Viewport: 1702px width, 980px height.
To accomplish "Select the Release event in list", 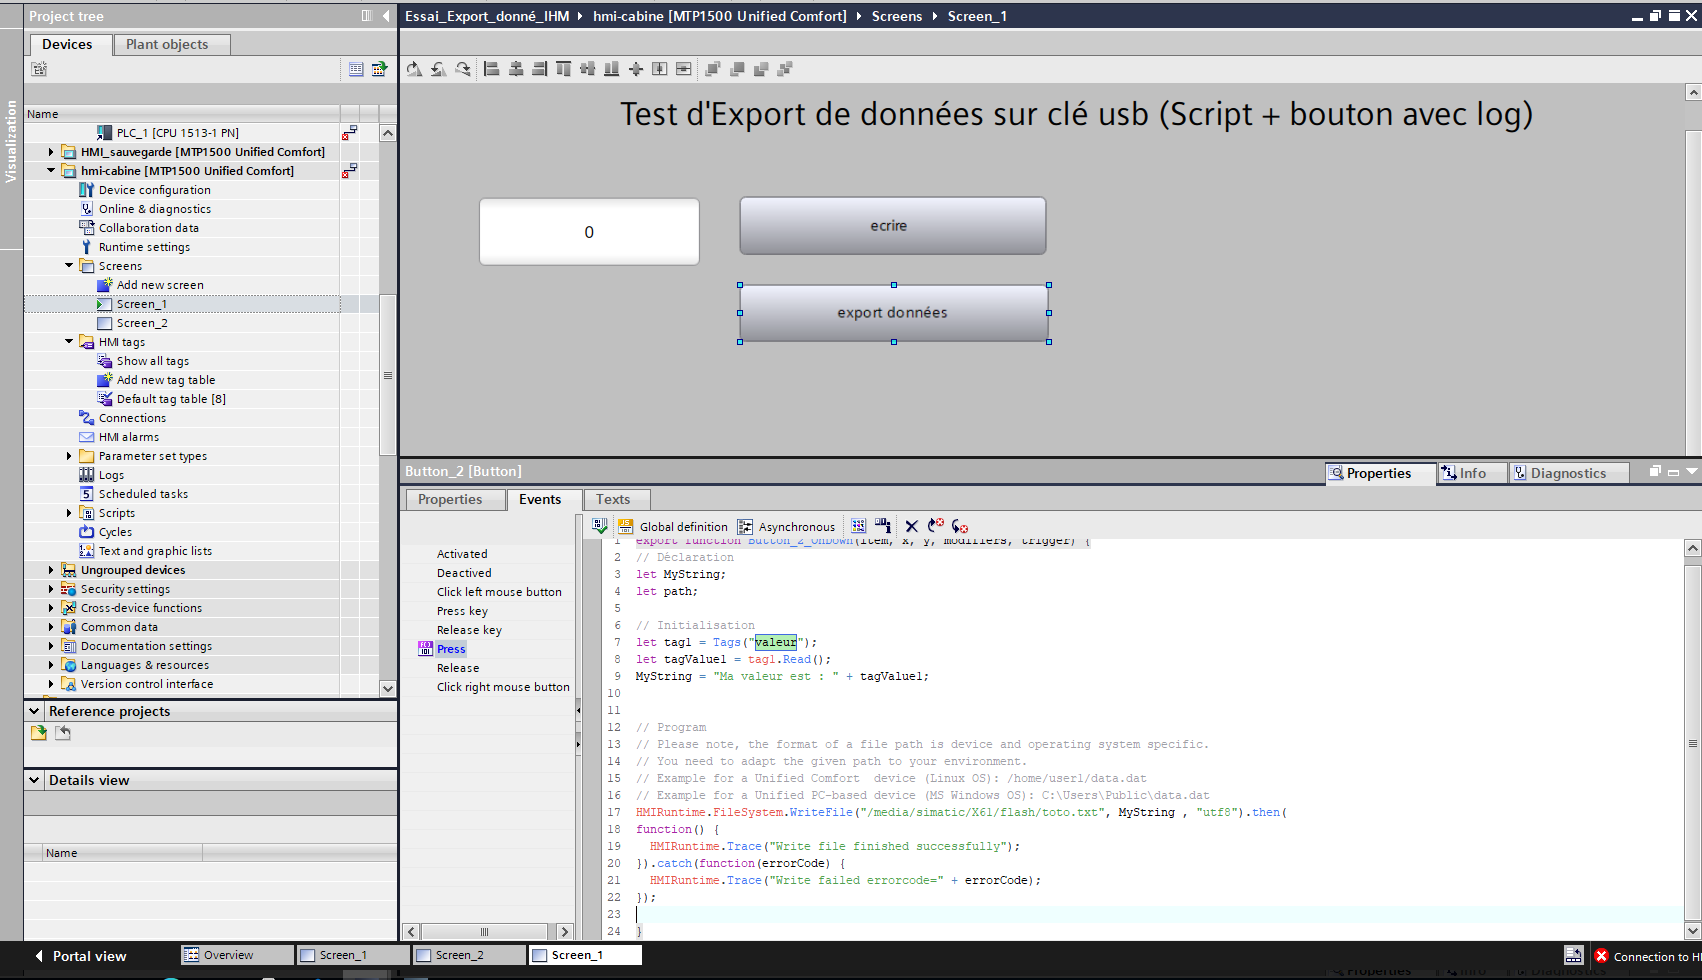I will (x=458, y=668).
